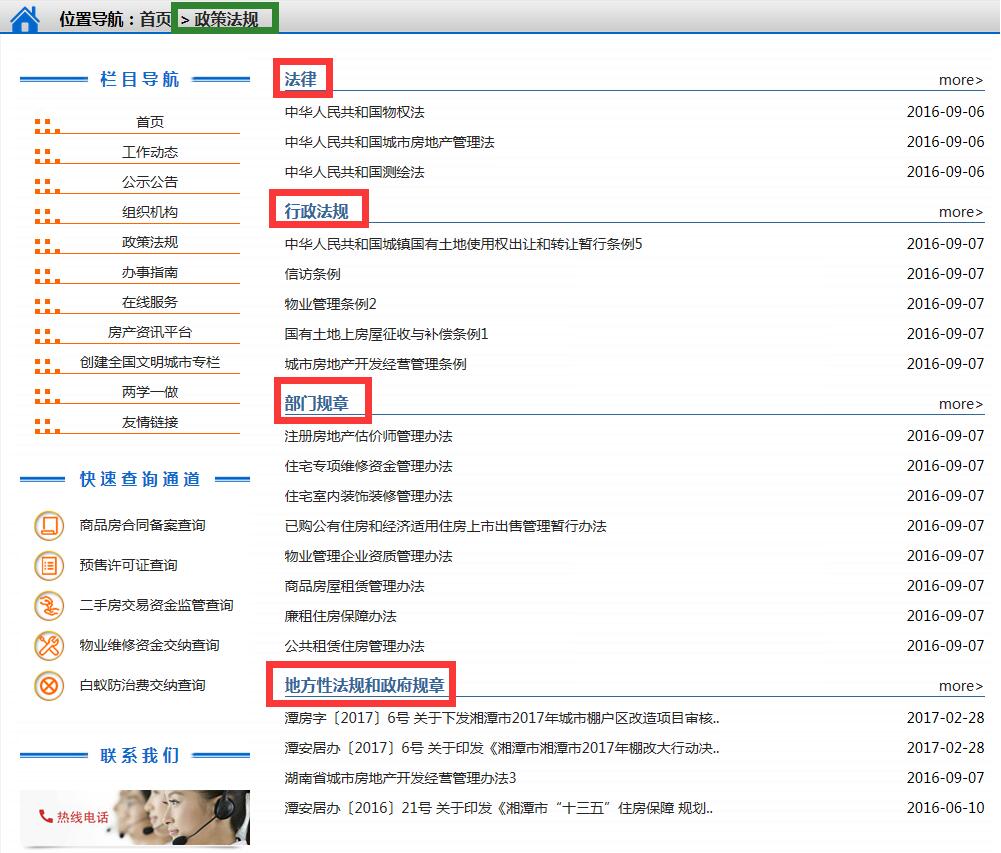Click the red hotline phone icon
1001x853 pixels.
point(45,816)
